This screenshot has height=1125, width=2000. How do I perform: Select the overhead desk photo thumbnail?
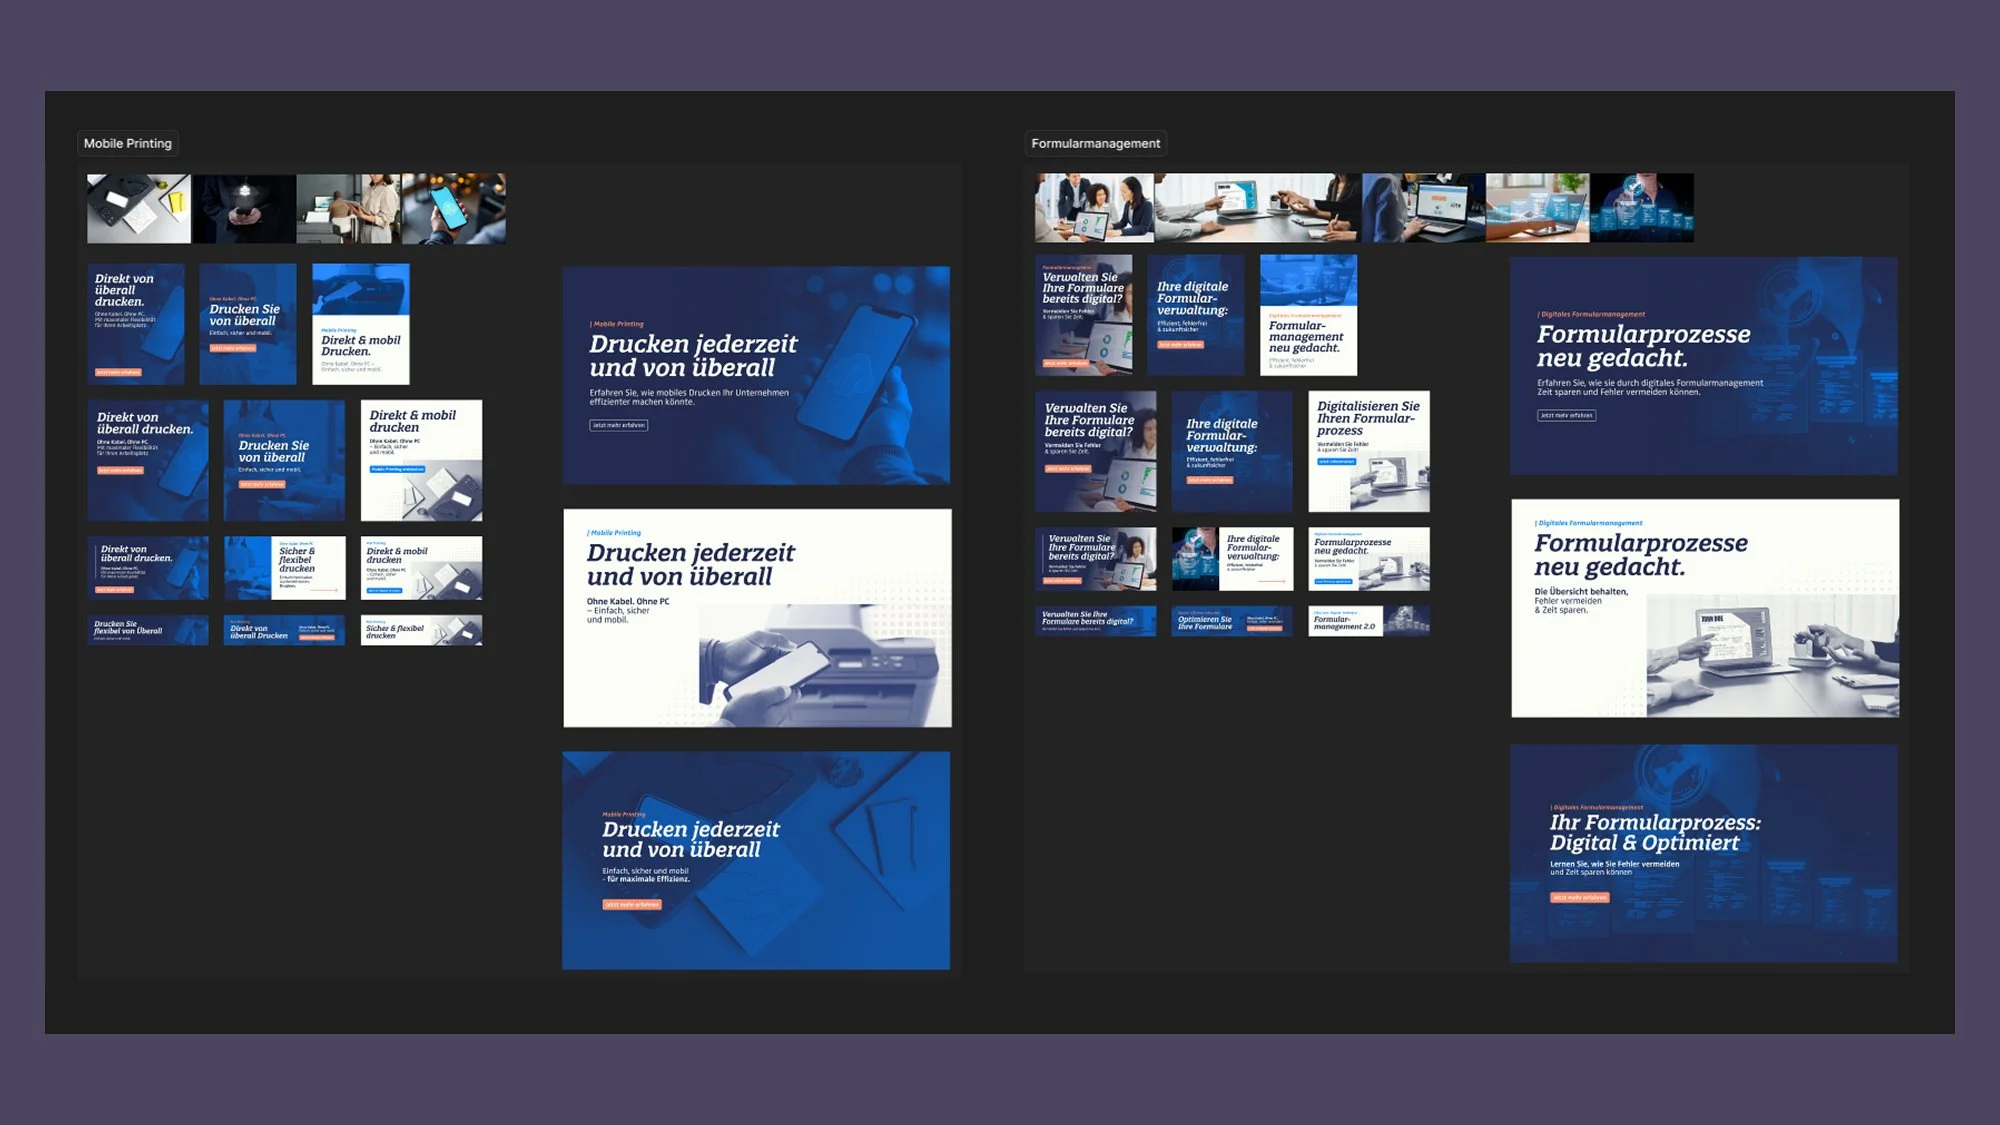click(x=138, y=208)
